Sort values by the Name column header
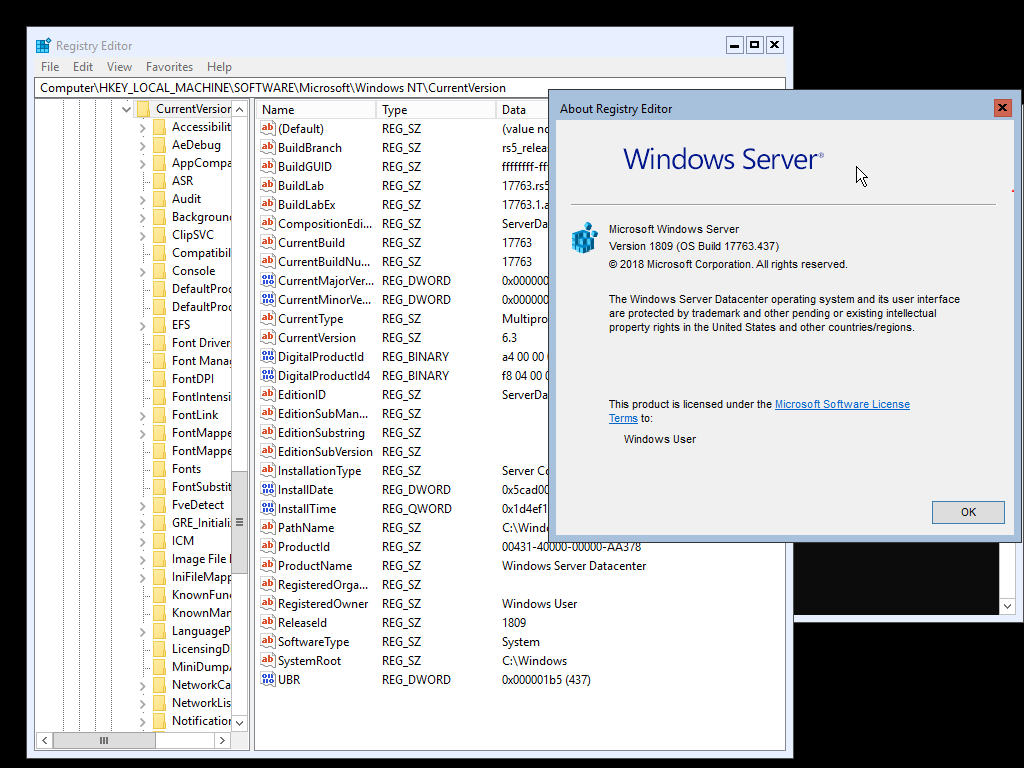 point(315,110)
